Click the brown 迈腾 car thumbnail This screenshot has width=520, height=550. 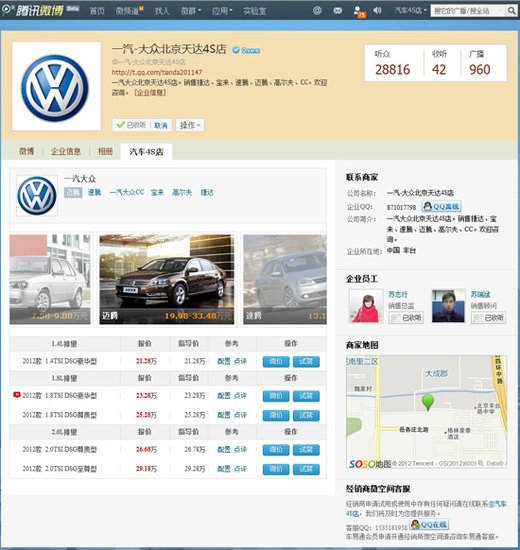pos(167,279)
